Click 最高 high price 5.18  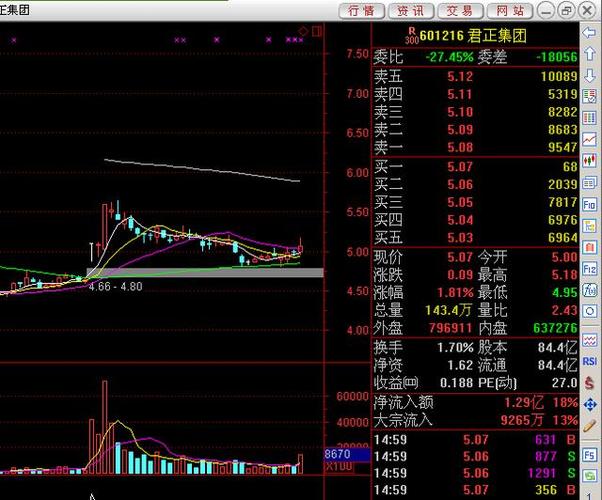click(564, 275)
